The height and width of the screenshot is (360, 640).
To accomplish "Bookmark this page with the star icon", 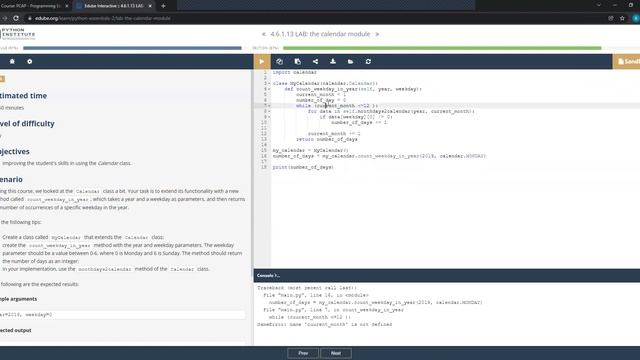I will coord(622,18).
